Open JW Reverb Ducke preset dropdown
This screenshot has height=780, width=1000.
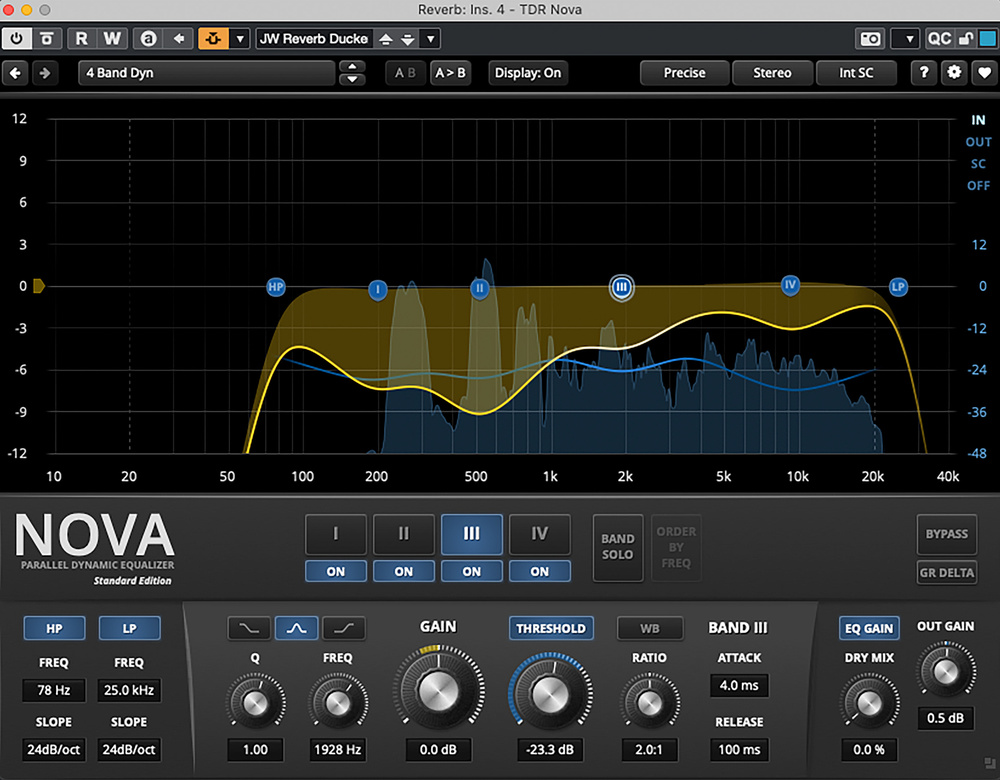click(x=429, y=39)
